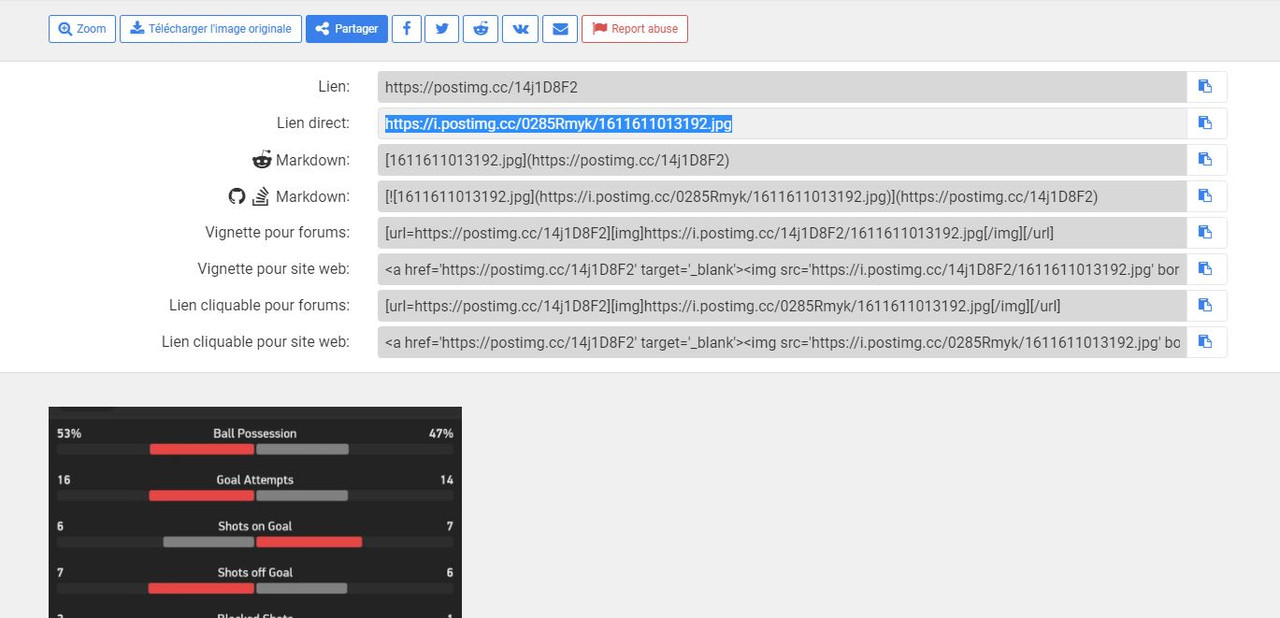Click 'Goal Attempts' text in image
1280x618 pixels.
[255, 480]
